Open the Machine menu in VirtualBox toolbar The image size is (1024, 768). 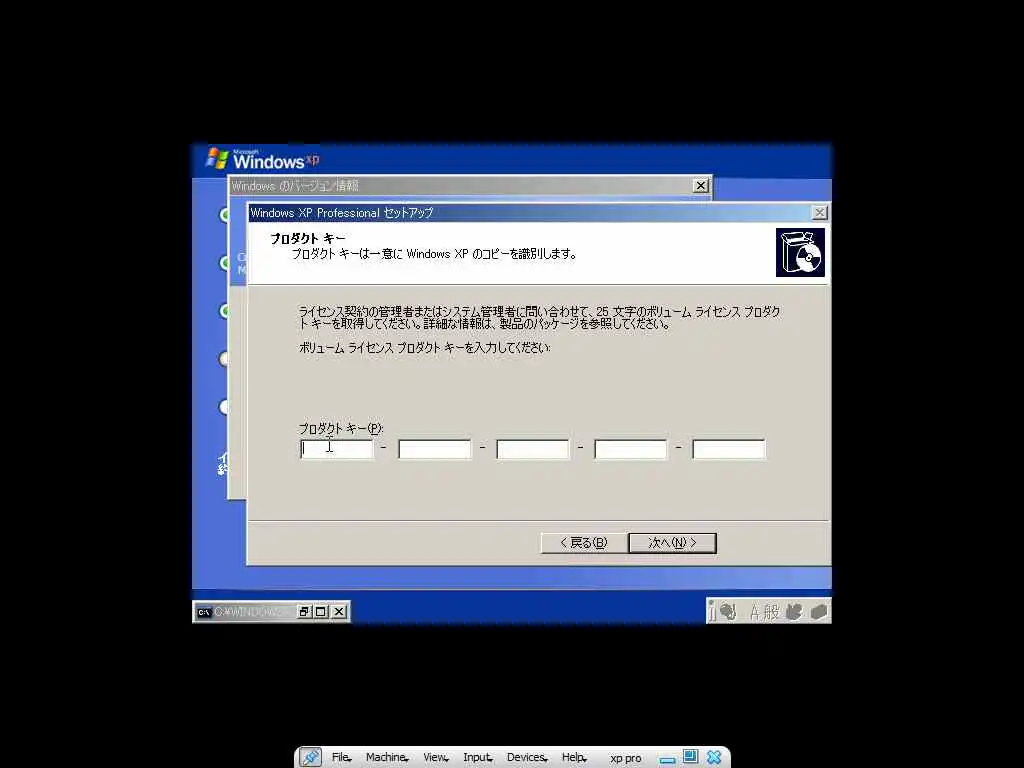coord(387,758)
